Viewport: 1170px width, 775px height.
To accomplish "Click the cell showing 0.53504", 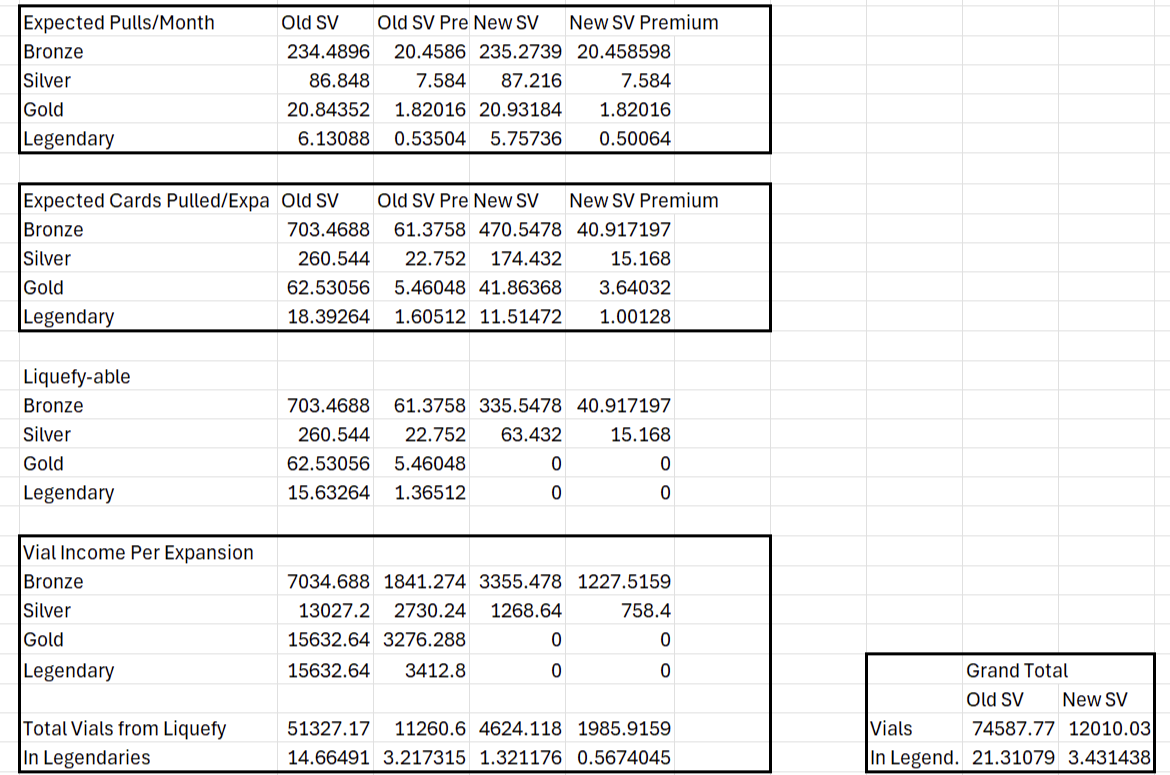I will [422, 139].
